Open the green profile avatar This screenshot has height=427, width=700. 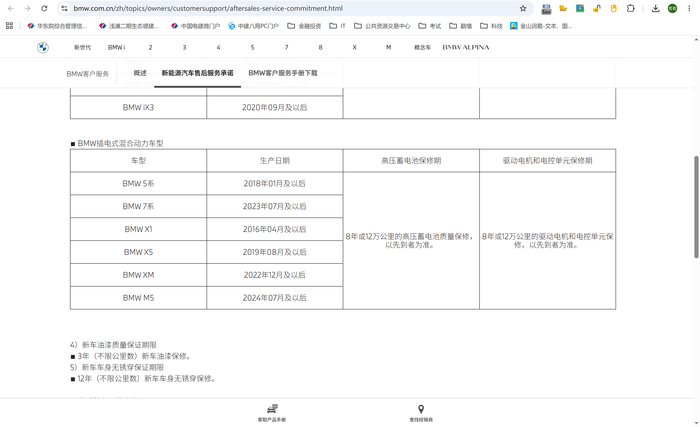tap(672, 8)
